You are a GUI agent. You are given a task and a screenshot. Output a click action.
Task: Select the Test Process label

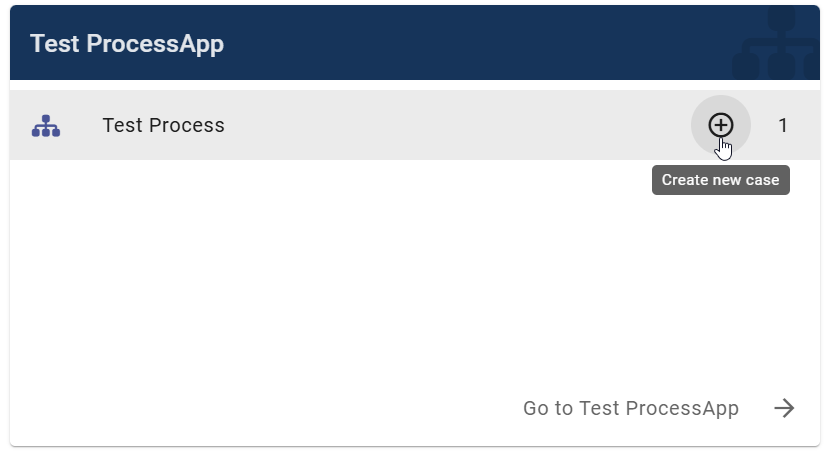pyautogui.click(x=163, y=125)
